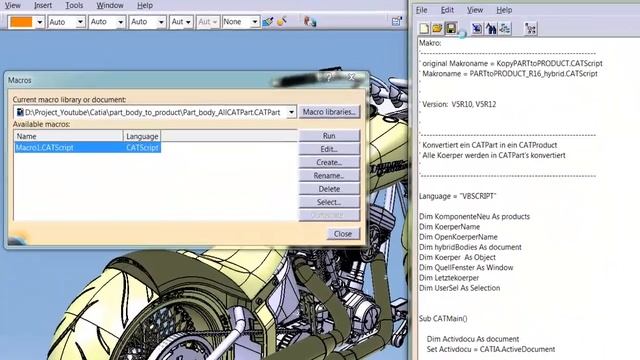This screenshot has width=640, height=360.
Task: Select the Macro1.CATScript row
Action: 88,147
